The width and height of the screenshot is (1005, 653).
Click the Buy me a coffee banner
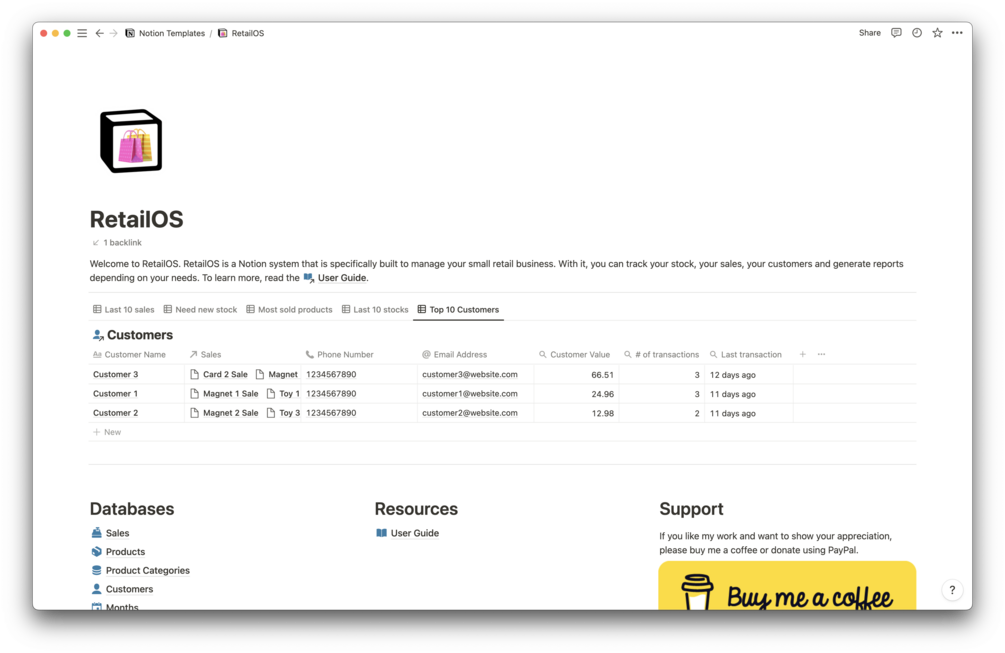(787, 586)
